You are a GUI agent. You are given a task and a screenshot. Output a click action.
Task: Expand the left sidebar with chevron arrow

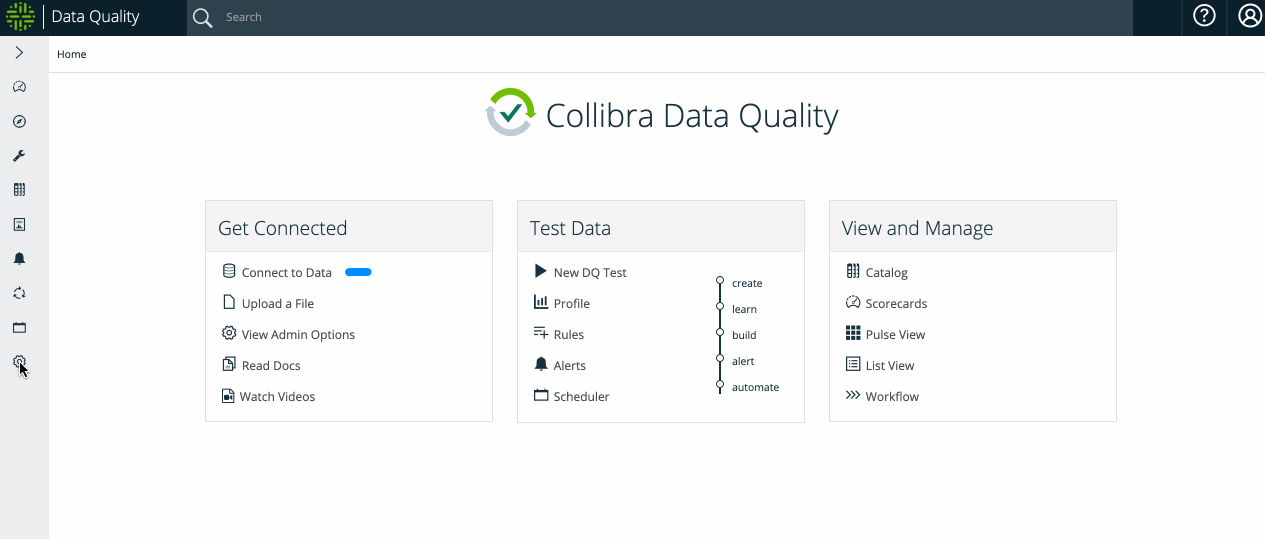(19, 53)
